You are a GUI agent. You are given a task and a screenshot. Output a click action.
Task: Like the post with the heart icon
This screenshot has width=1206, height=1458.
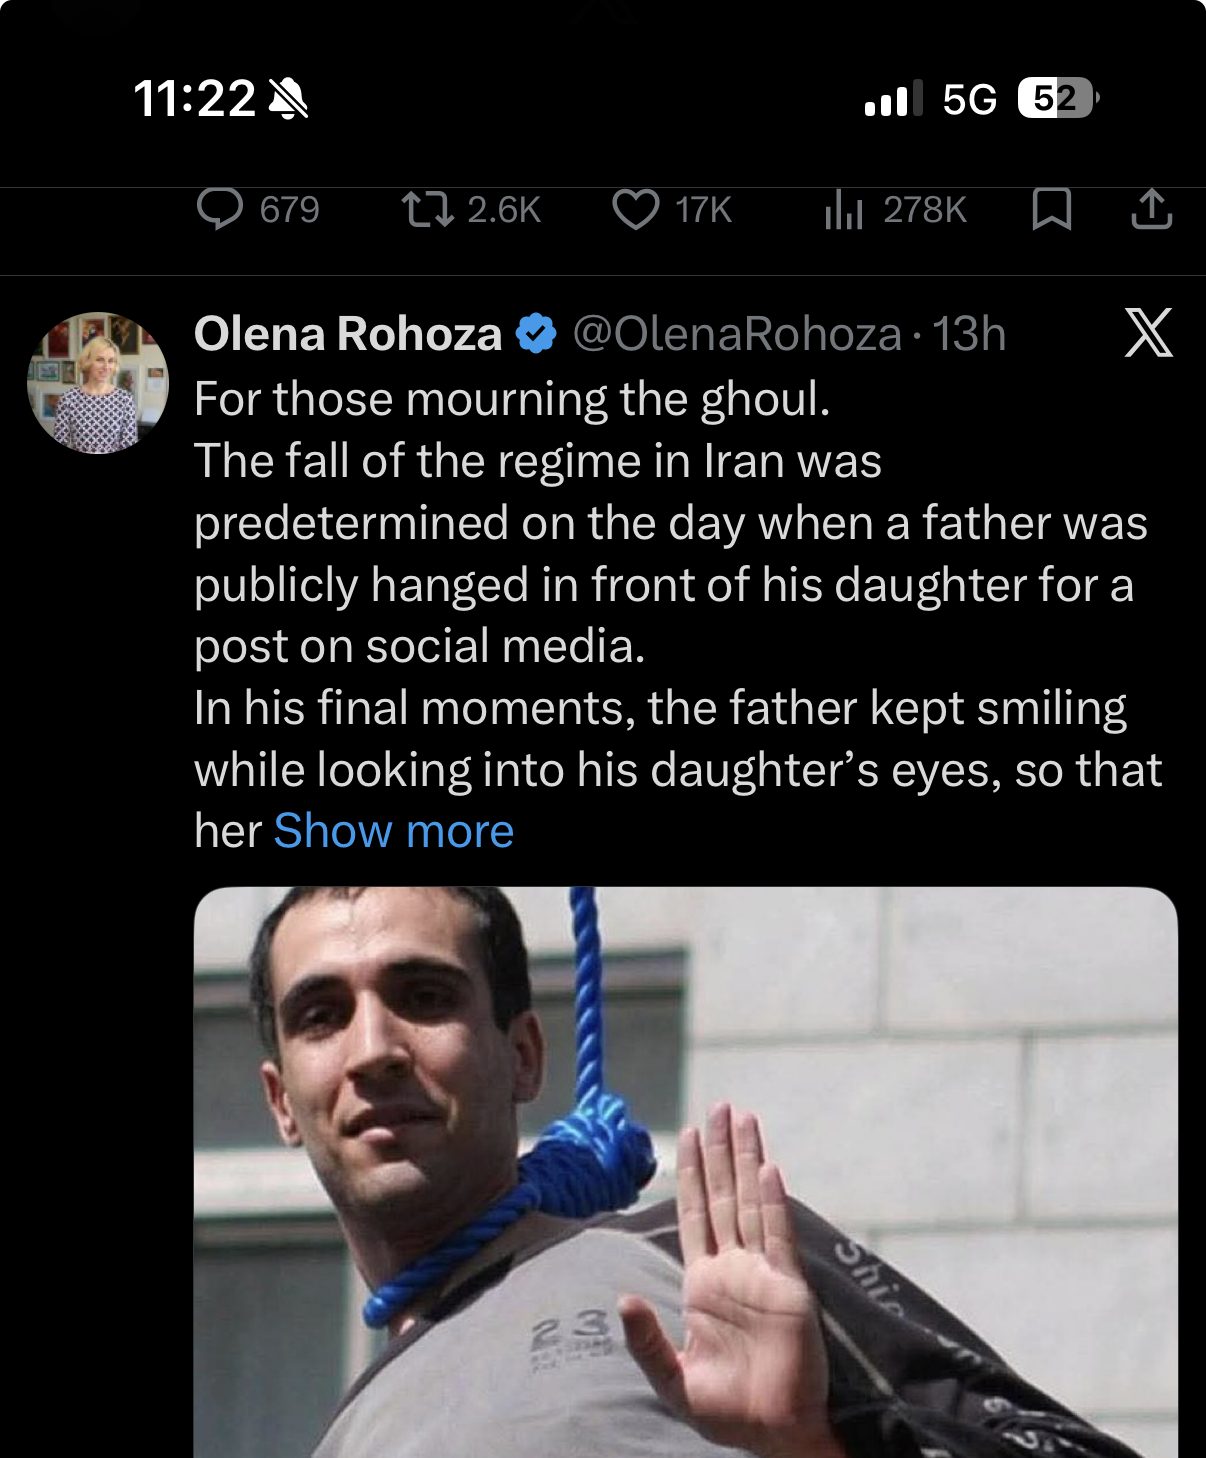[x=635, y=210]
